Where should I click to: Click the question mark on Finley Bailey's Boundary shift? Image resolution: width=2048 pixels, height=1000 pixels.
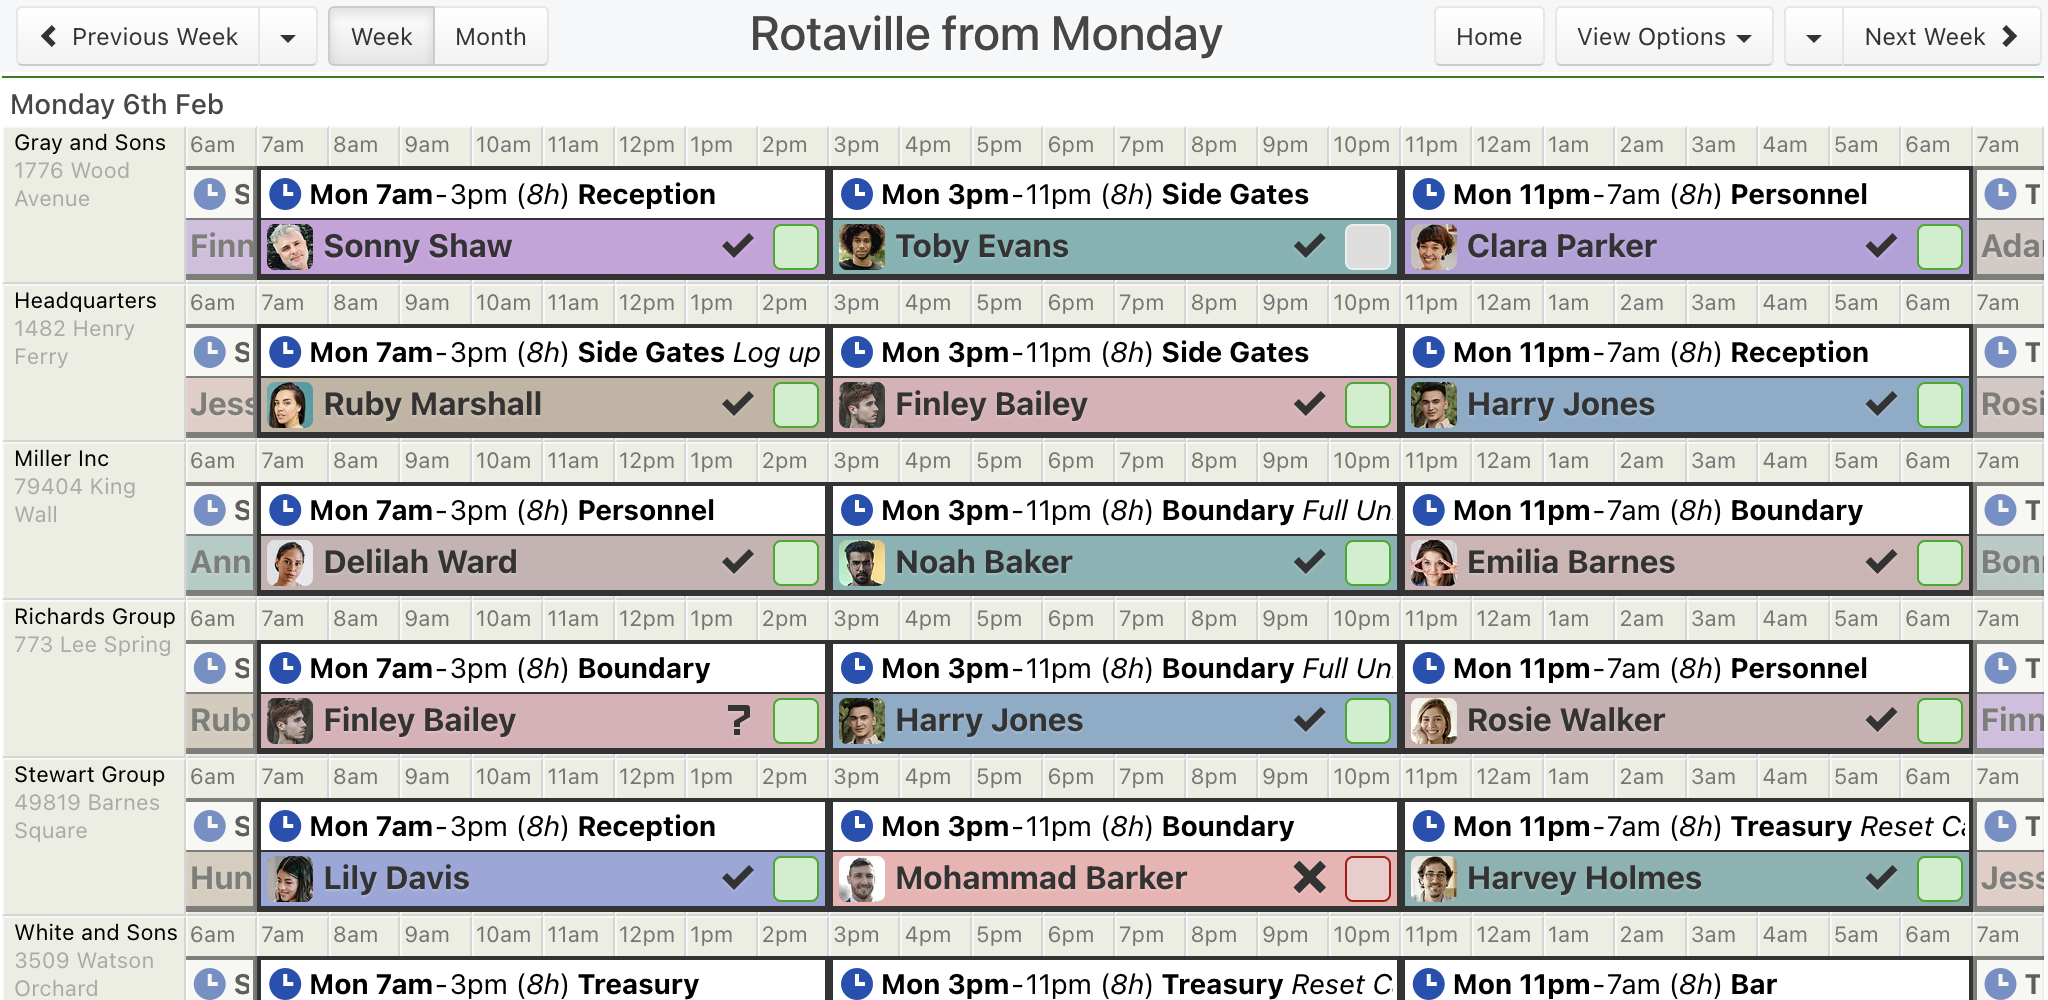(738, 720)
